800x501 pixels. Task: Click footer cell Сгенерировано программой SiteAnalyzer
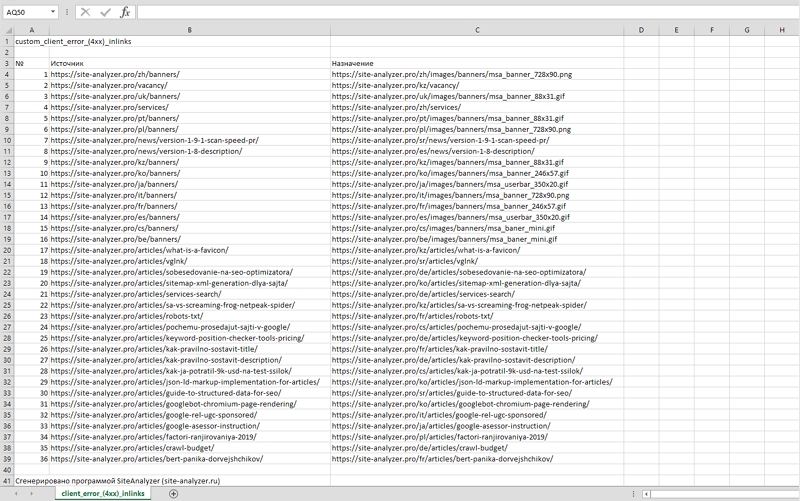(117, 481)
